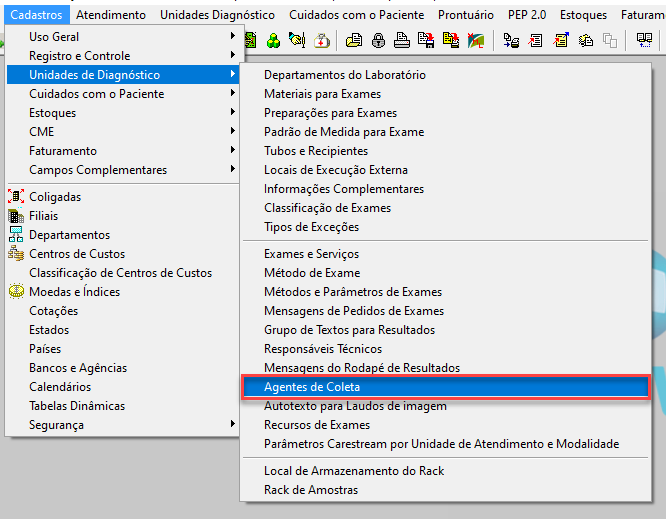Image resolution: width=666 pixels, height=519 pixels.
Task: Expand the Registro e Controle submenu arrow
Action: click(x=232, y=55)
